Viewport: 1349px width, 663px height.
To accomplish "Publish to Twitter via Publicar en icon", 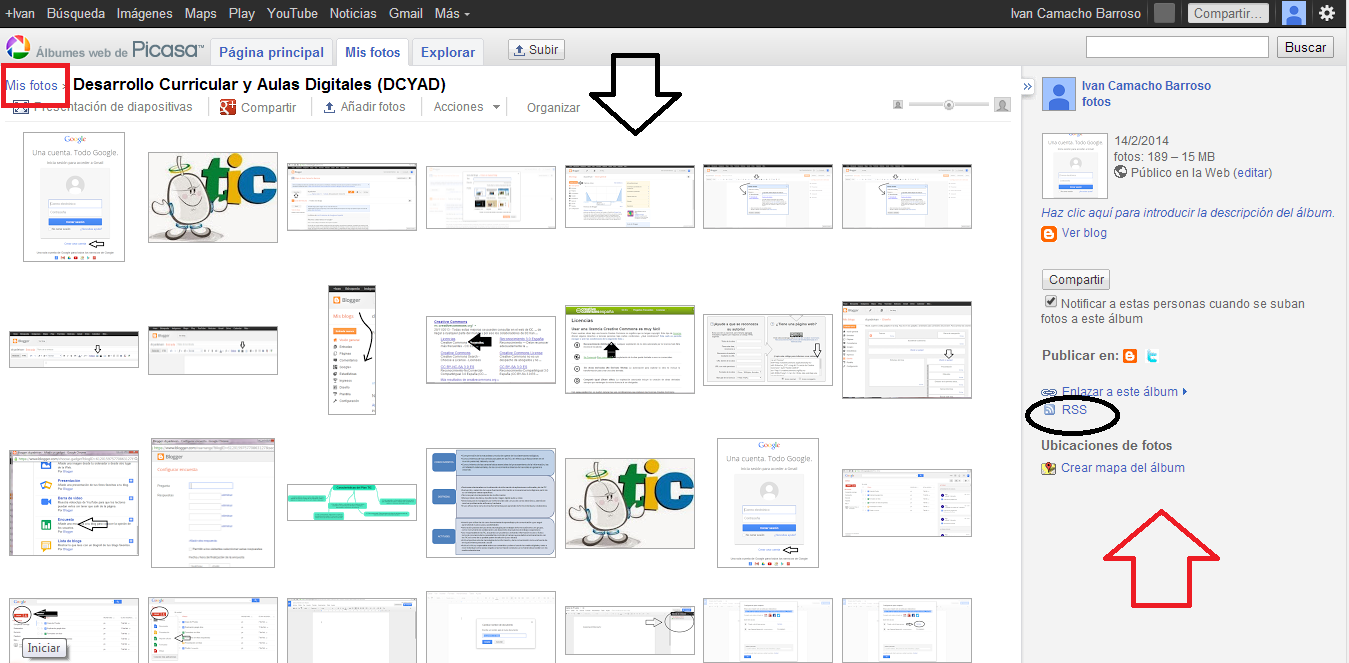I will (1153, 356).
